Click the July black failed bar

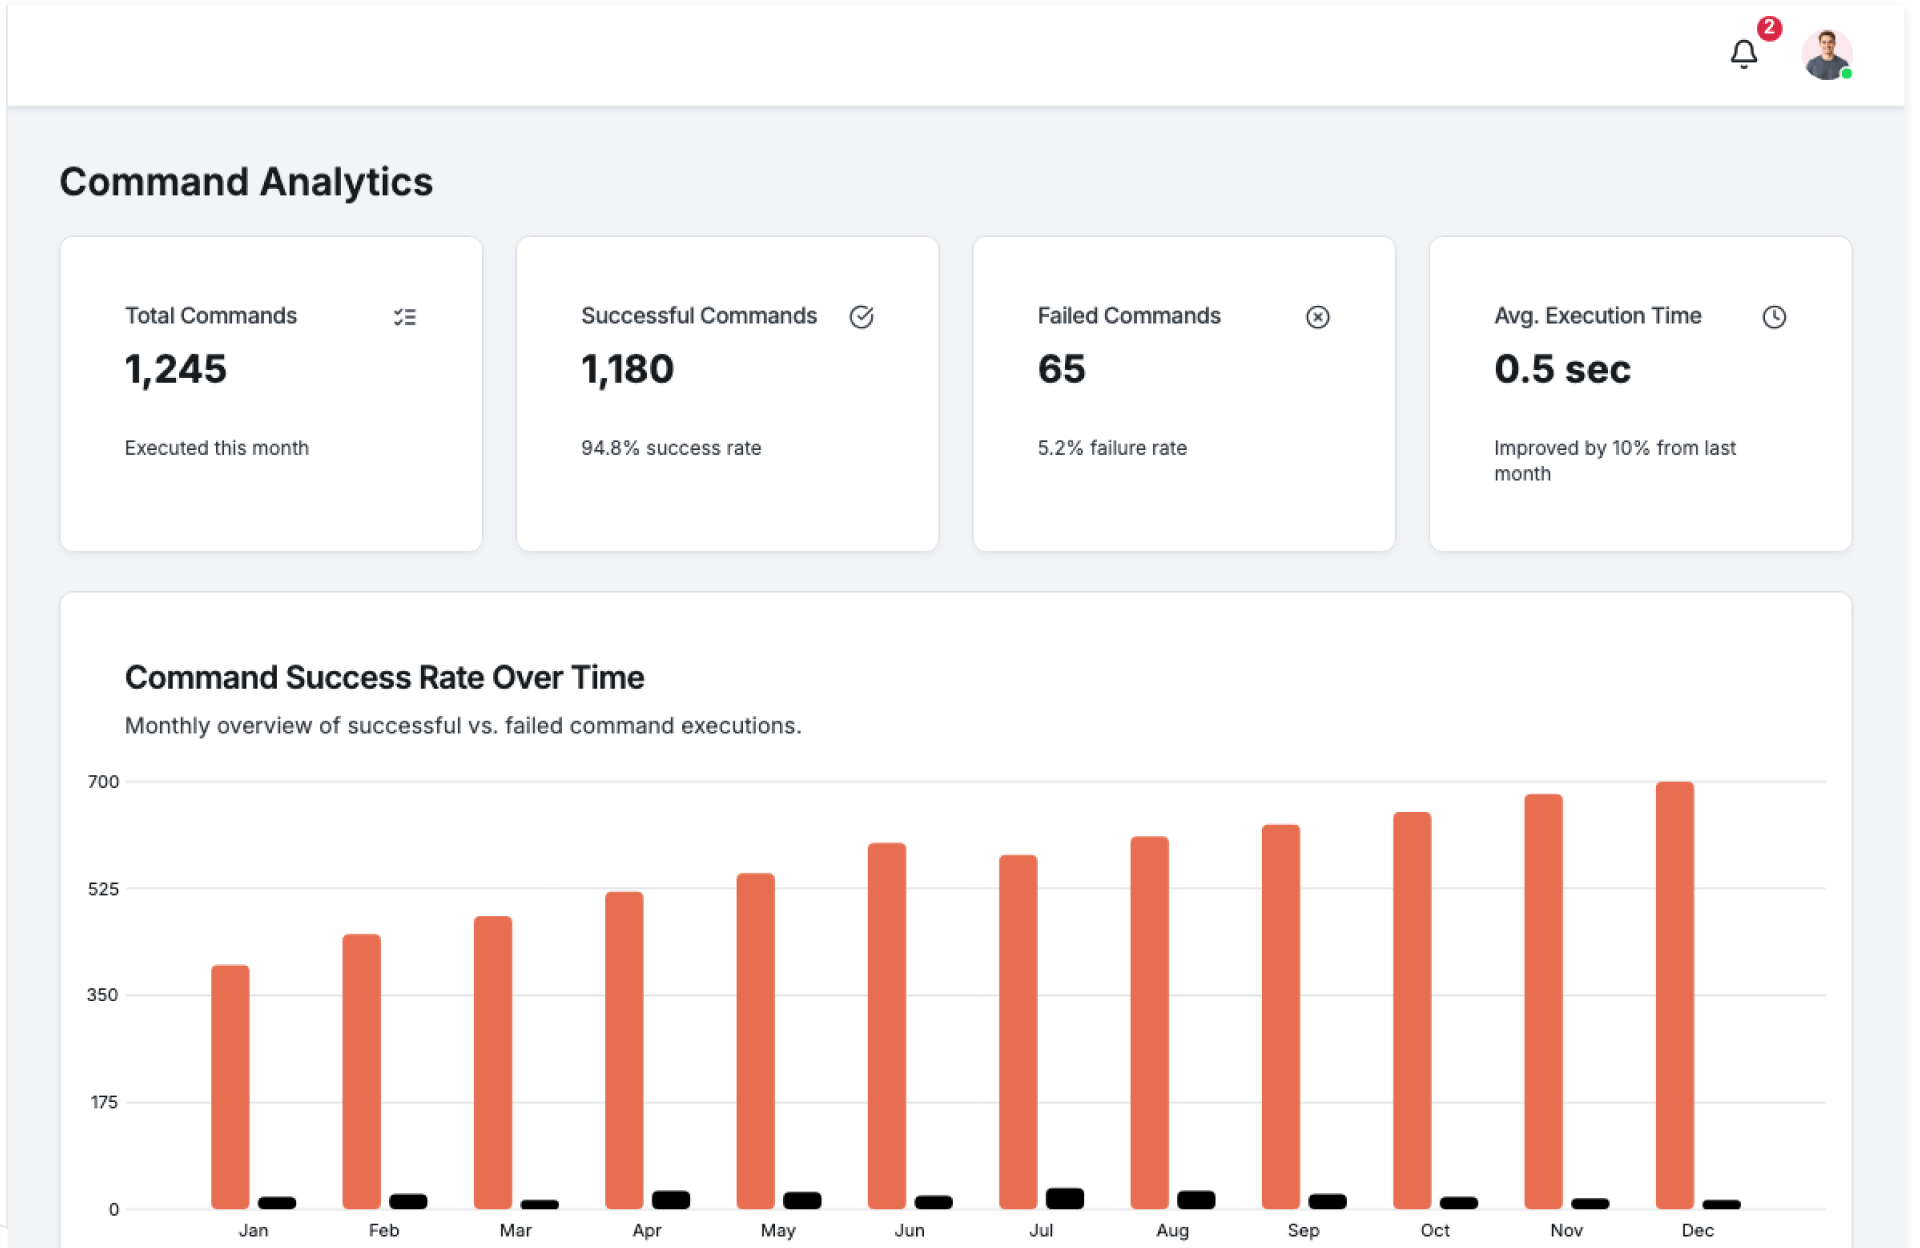(x=1064, y=1197)
